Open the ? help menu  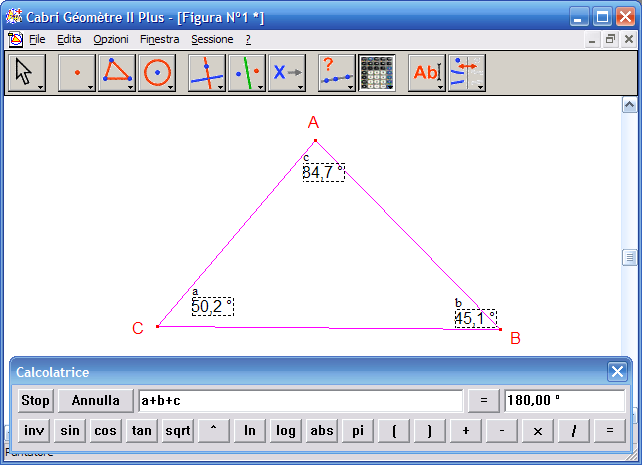248,39
